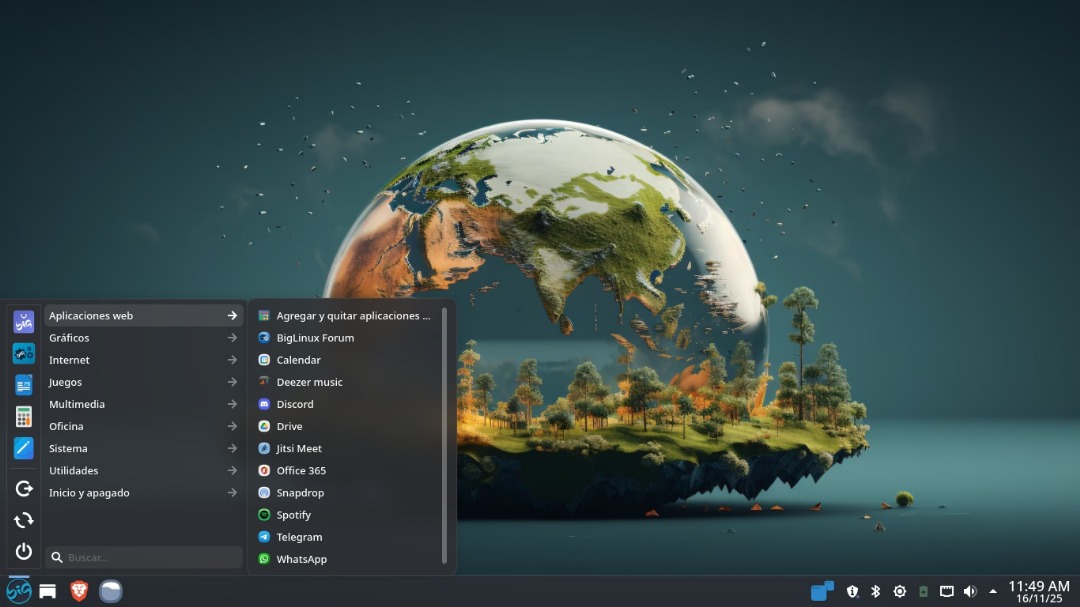Open brightness settings tray icon
This screenshot has height=607, width=1080.
(x=900, y=591)
